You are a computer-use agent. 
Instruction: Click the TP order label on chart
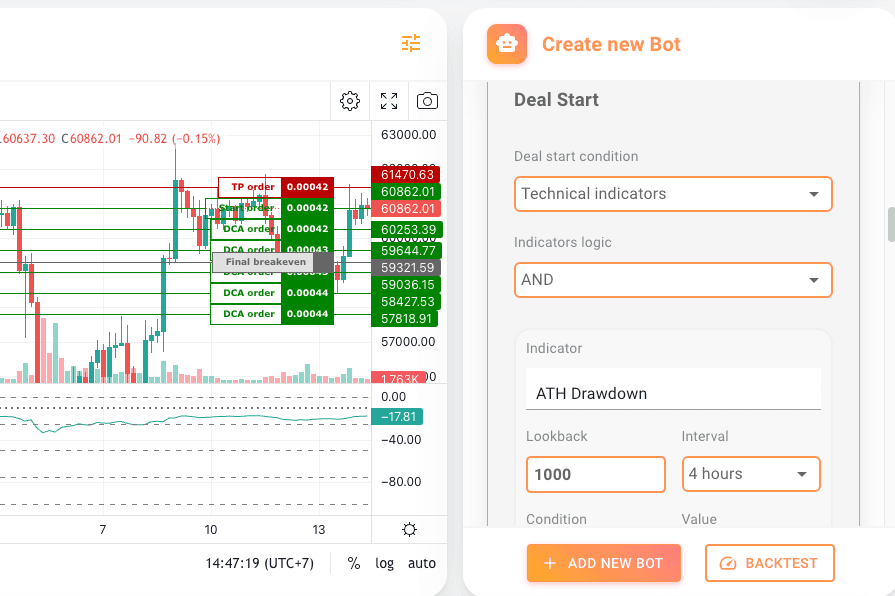(x=252, y=187)
